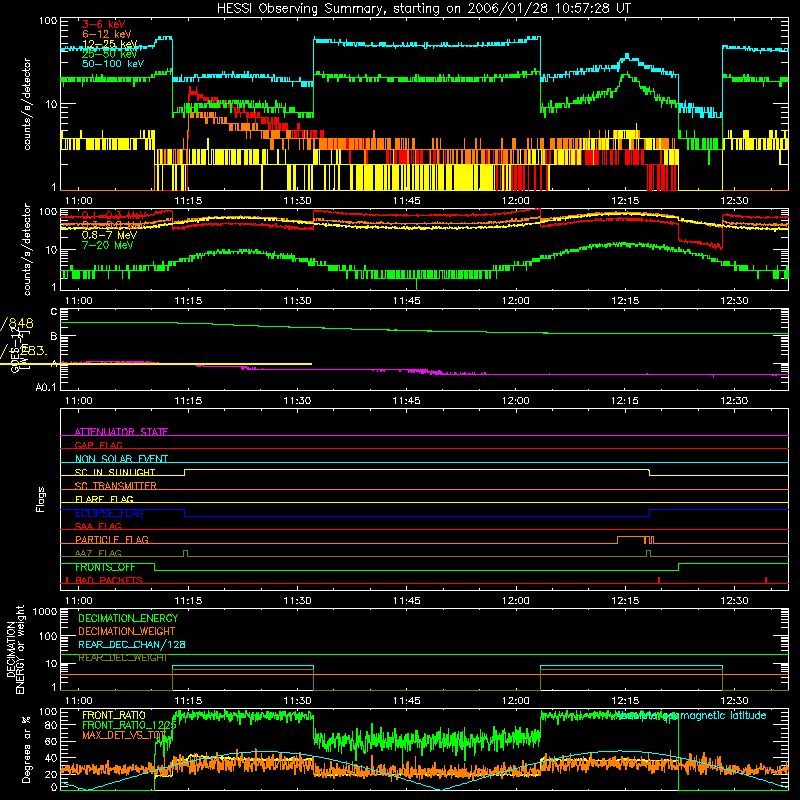Select the GAP_FLAG label
Image resolution: width=800 pixels, height=800 pixels.
(98, 445)
